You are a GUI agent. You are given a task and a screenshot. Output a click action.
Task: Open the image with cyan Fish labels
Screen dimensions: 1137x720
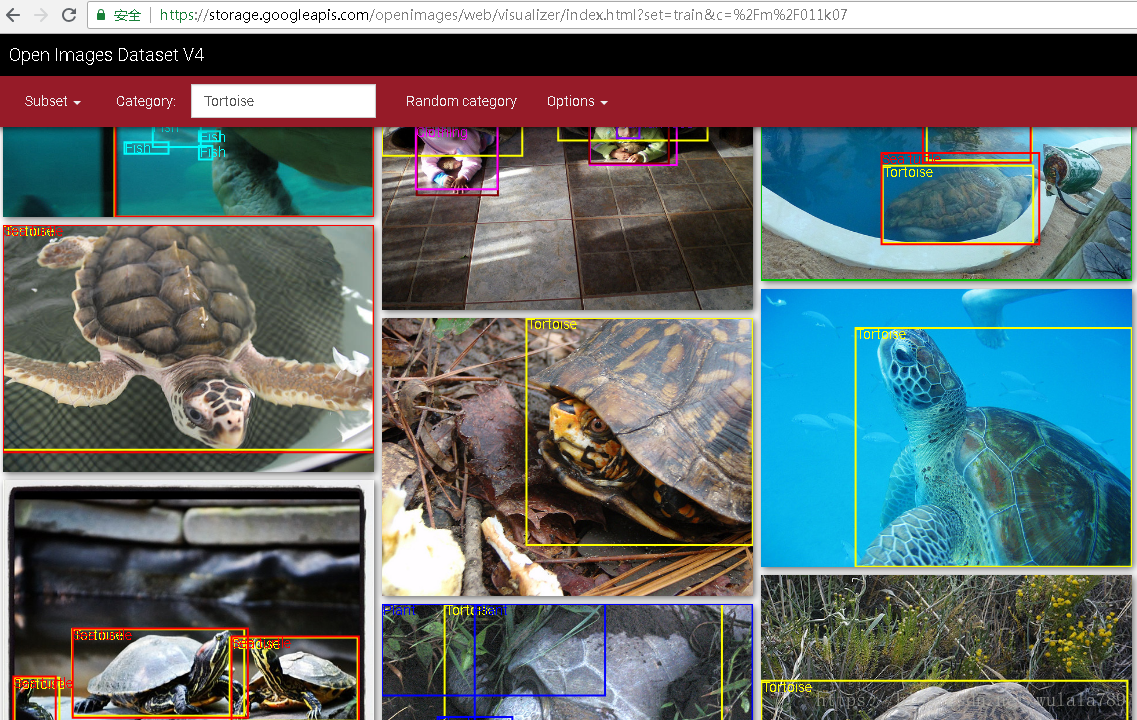189,172
